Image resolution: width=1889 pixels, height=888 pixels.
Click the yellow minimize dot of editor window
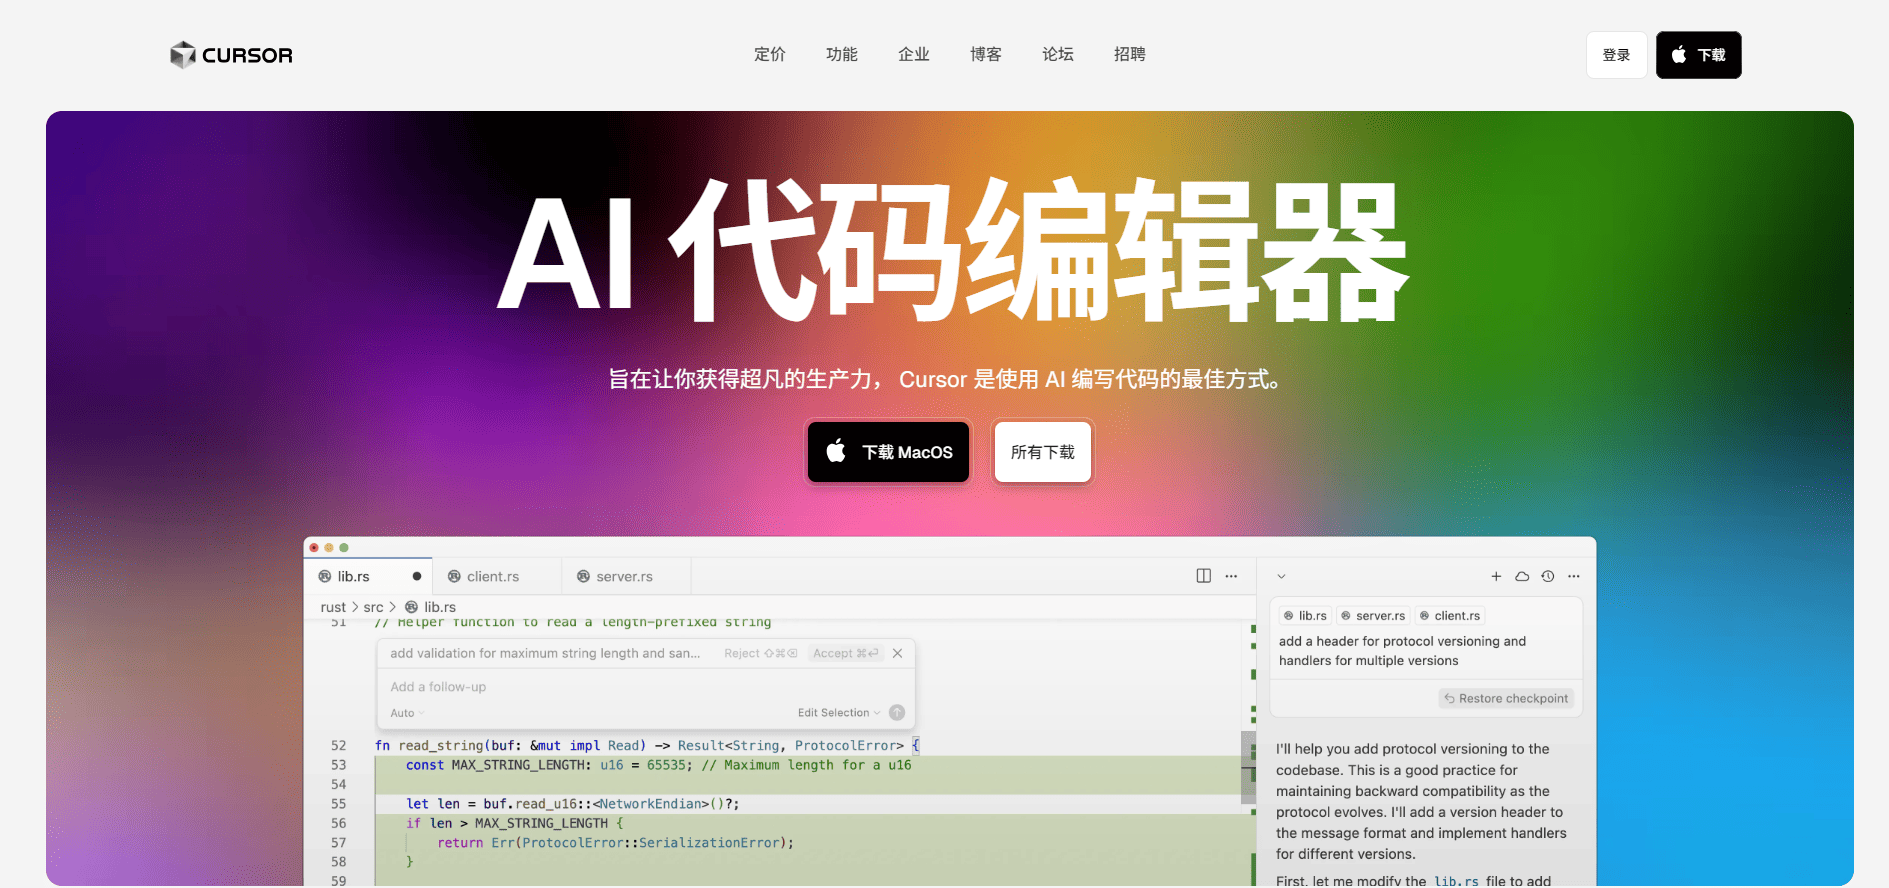329,548
